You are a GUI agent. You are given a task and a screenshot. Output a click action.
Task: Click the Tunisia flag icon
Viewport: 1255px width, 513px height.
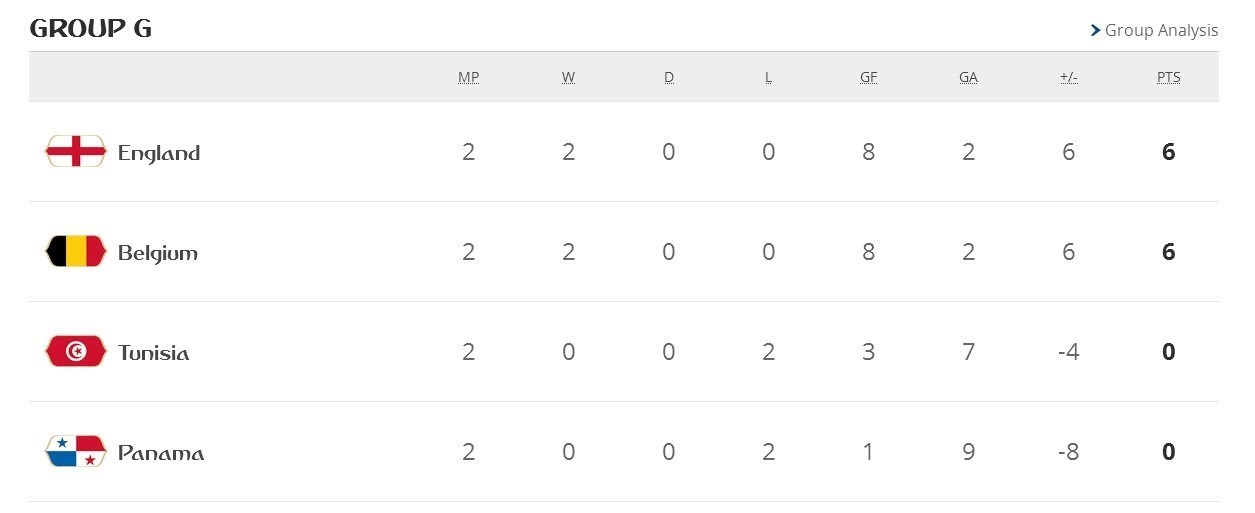point(75,352)
